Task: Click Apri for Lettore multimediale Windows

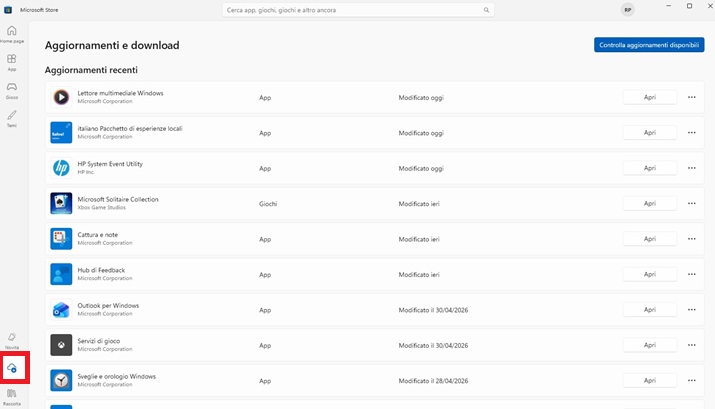Action: (x=650, y=97)
